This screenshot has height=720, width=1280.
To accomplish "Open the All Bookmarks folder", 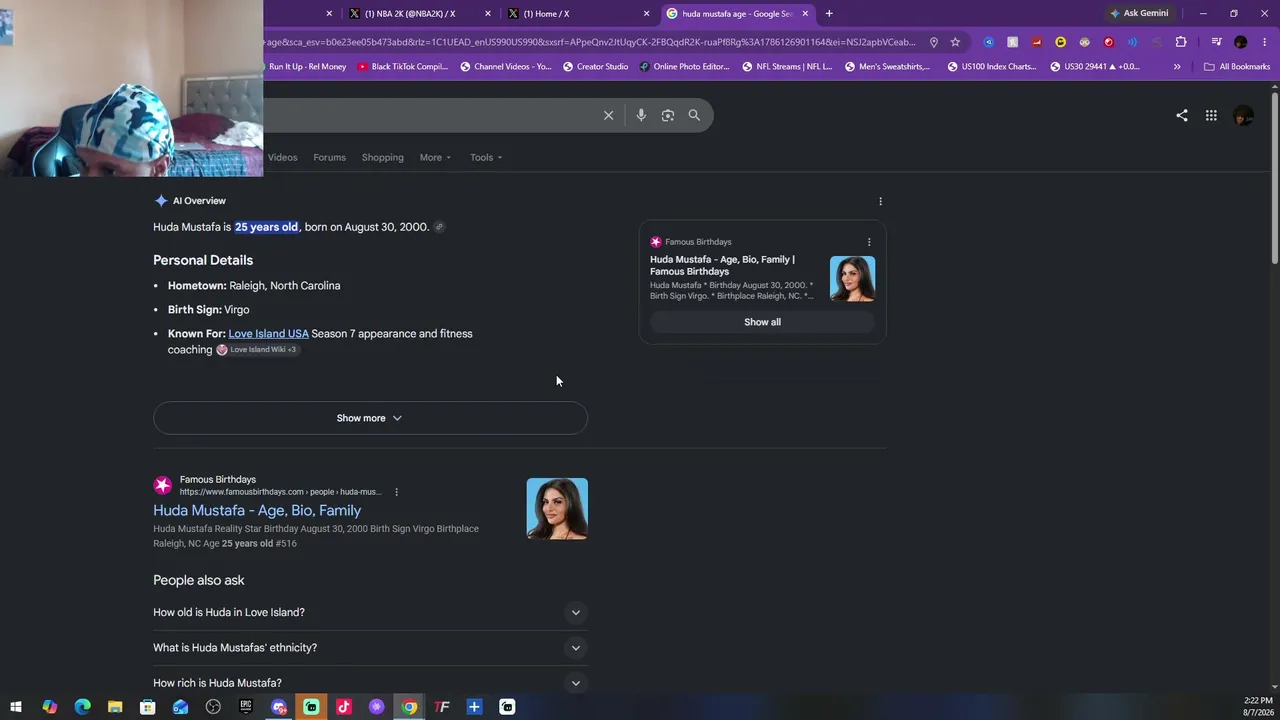I will pyautogui.click(x=1237, y=67).
